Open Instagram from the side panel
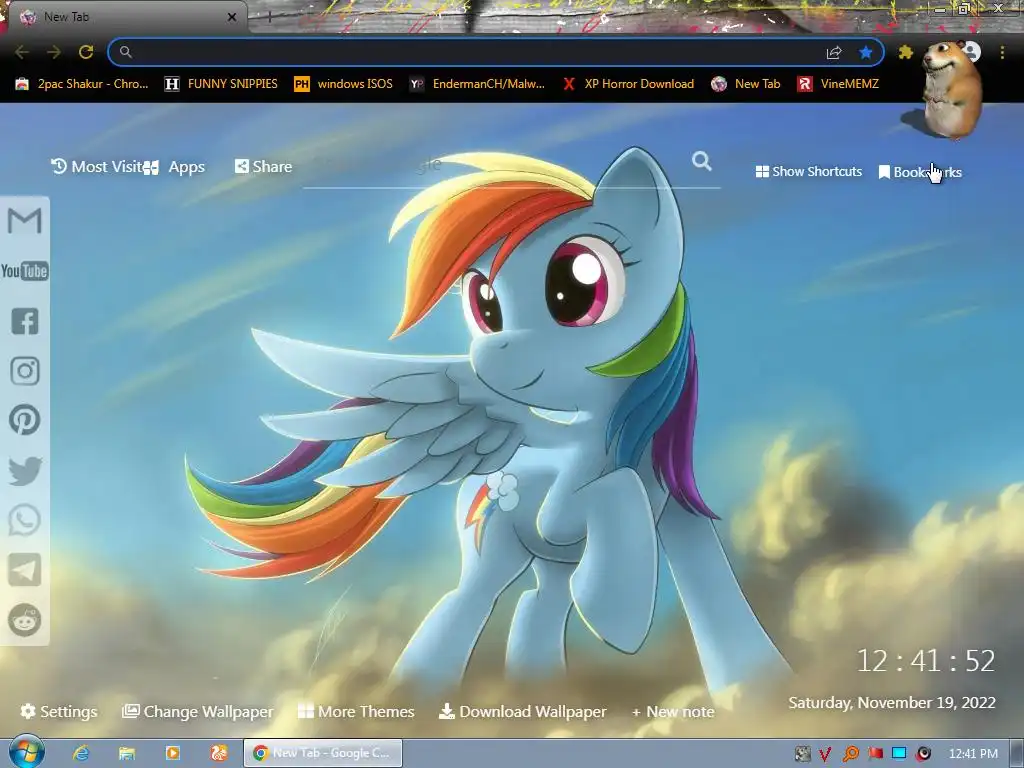 pyautogui.click(x=25, y=371)
